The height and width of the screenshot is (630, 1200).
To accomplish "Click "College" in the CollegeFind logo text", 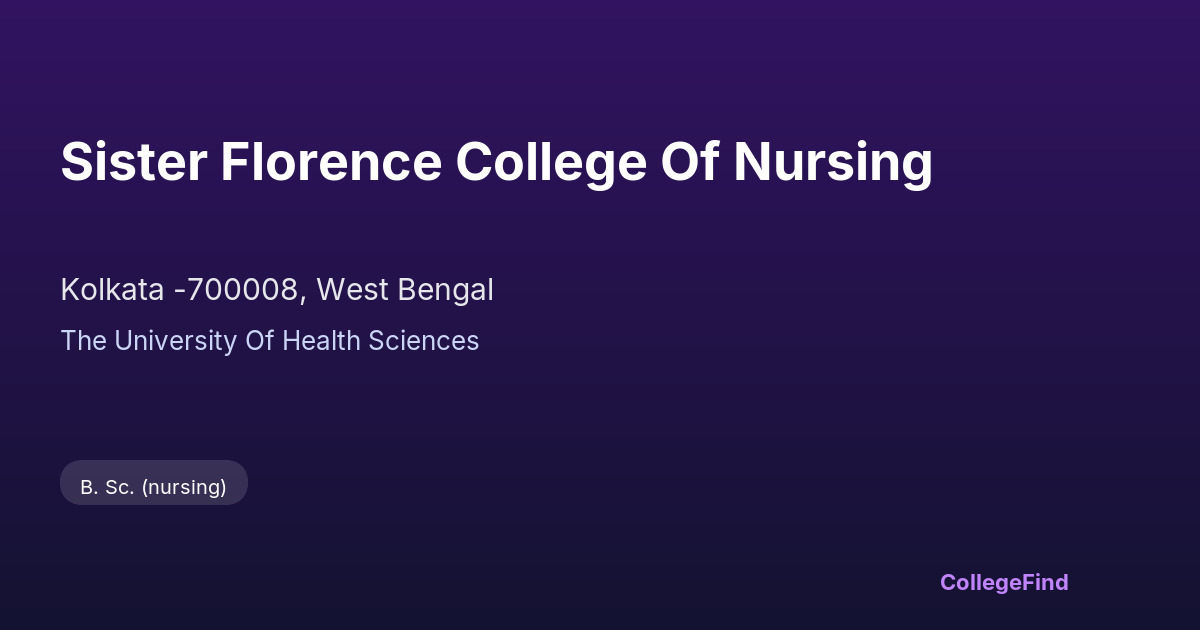I will tap(980, 582).
